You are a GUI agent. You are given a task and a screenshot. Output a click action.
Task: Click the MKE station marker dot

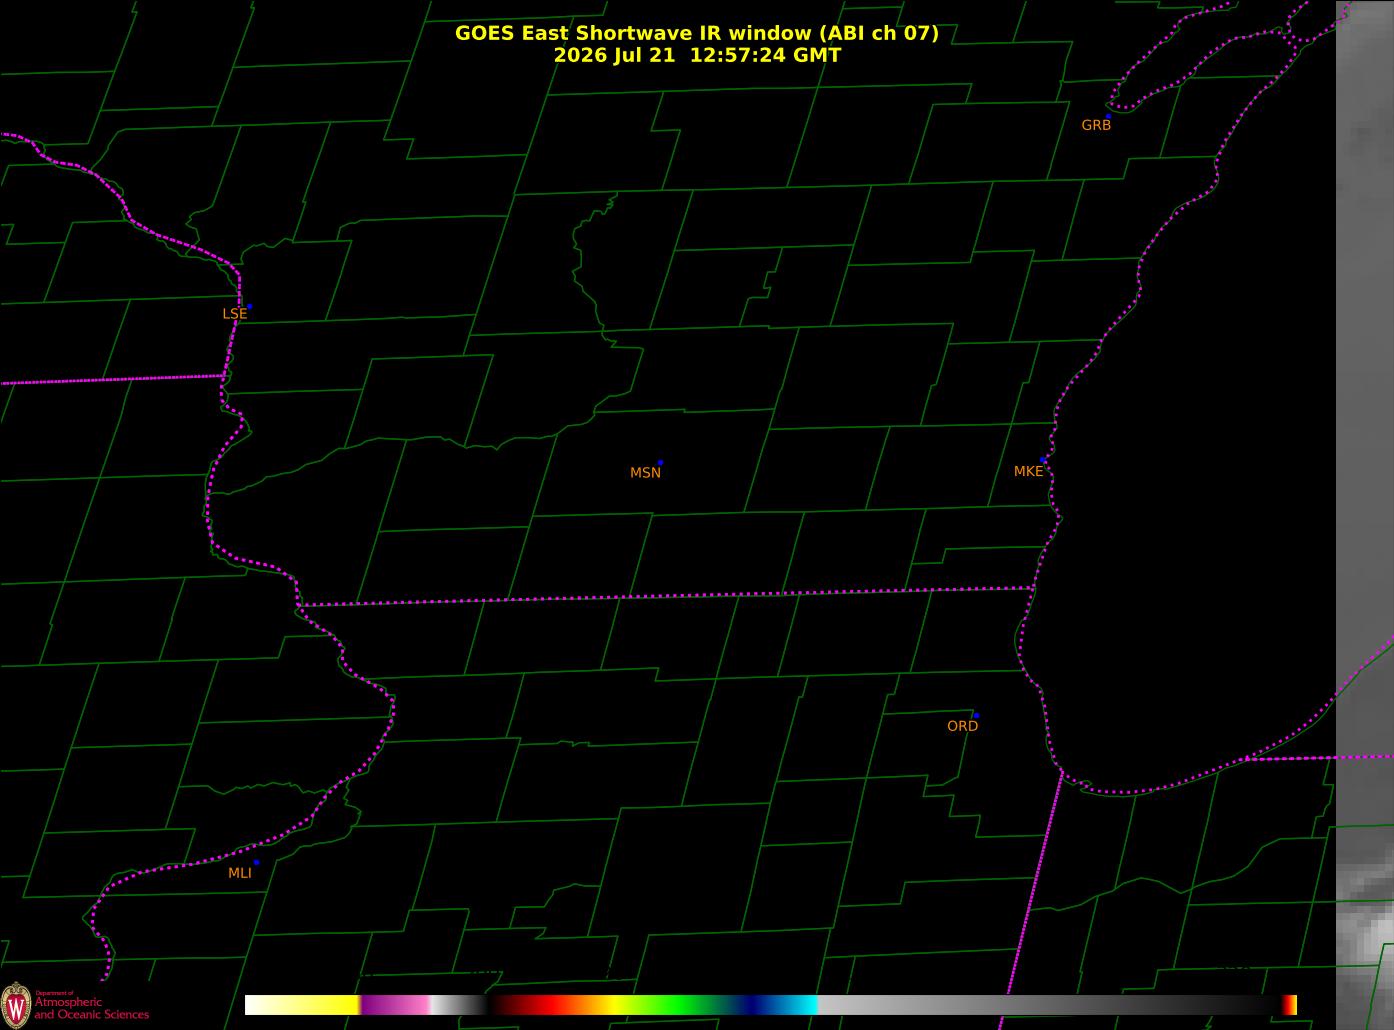click(1043, 460)
